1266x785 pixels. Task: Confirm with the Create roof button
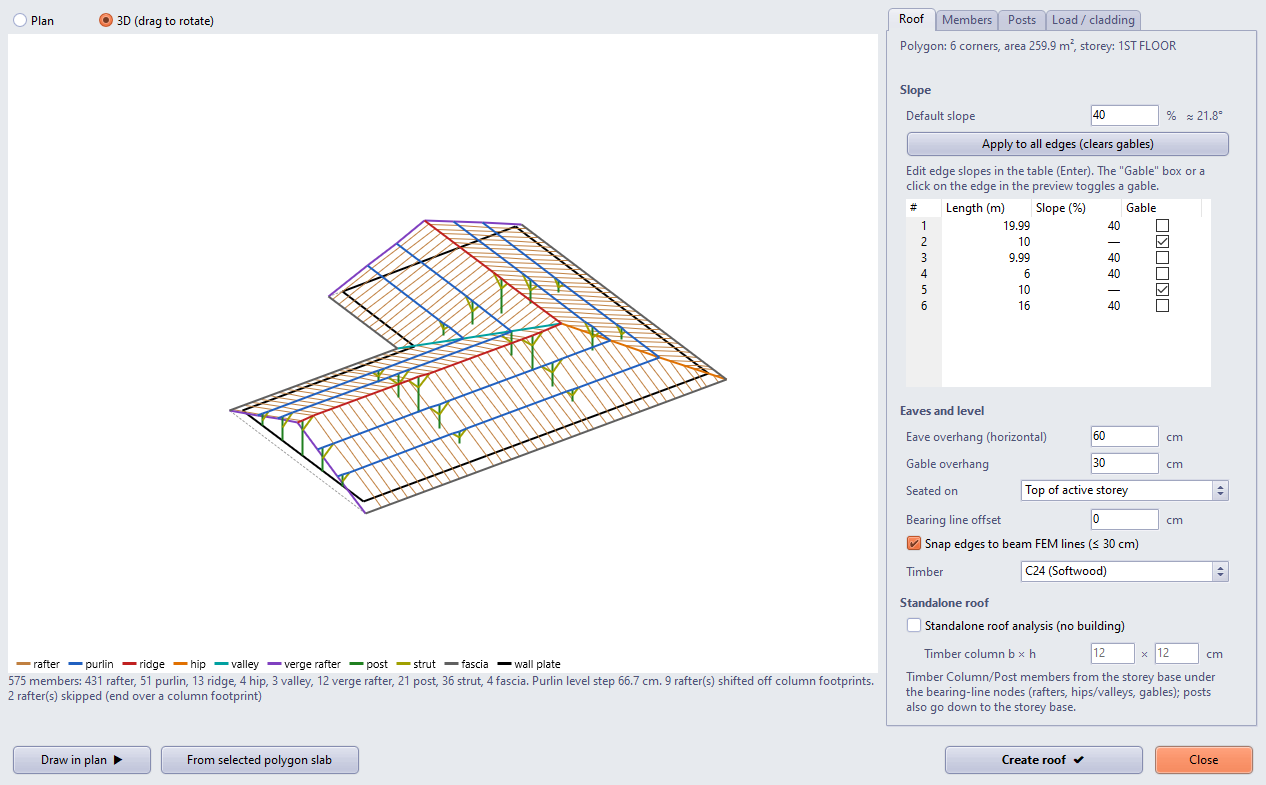click(x=1043, y=760)
